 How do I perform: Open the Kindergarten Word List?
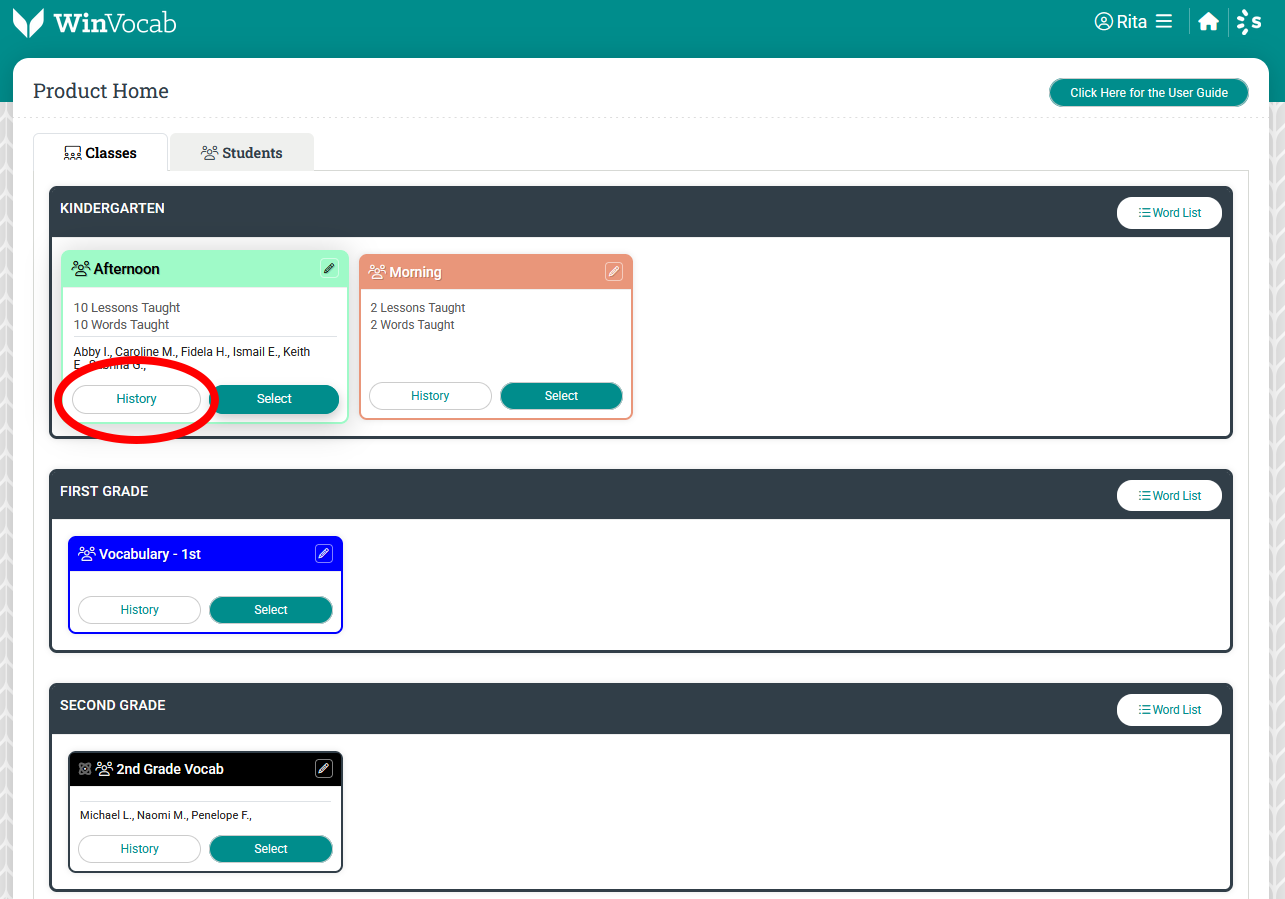(1169, 213)
